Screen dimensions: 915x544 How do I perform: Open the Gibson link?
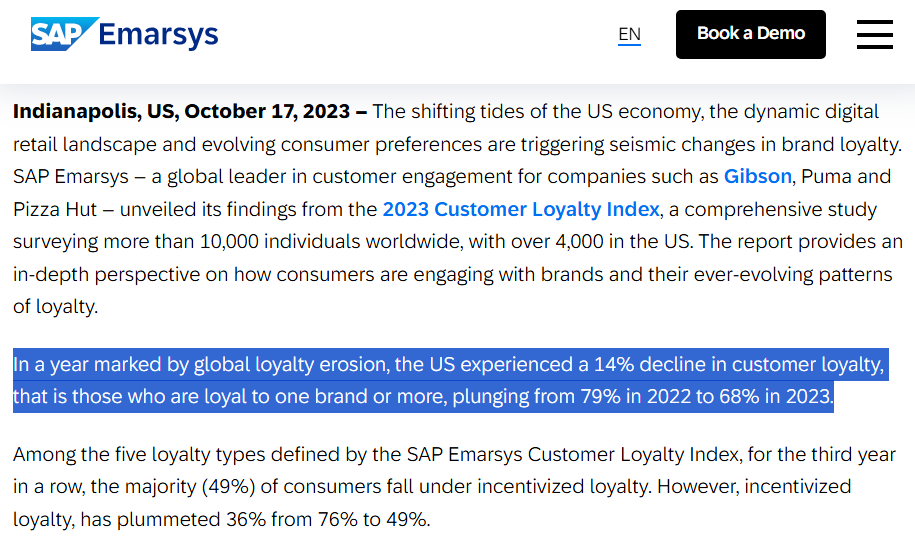pyautogui.click(x=757, y=176)
